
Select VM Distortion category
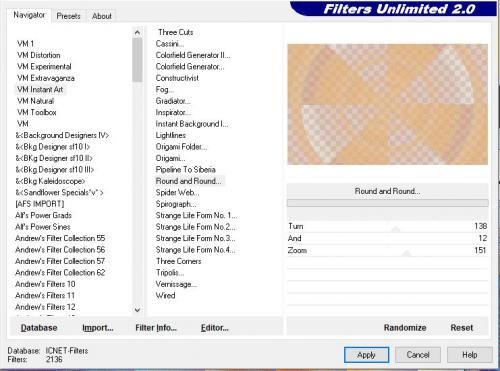pyautogui.click(x=39, y=55)
